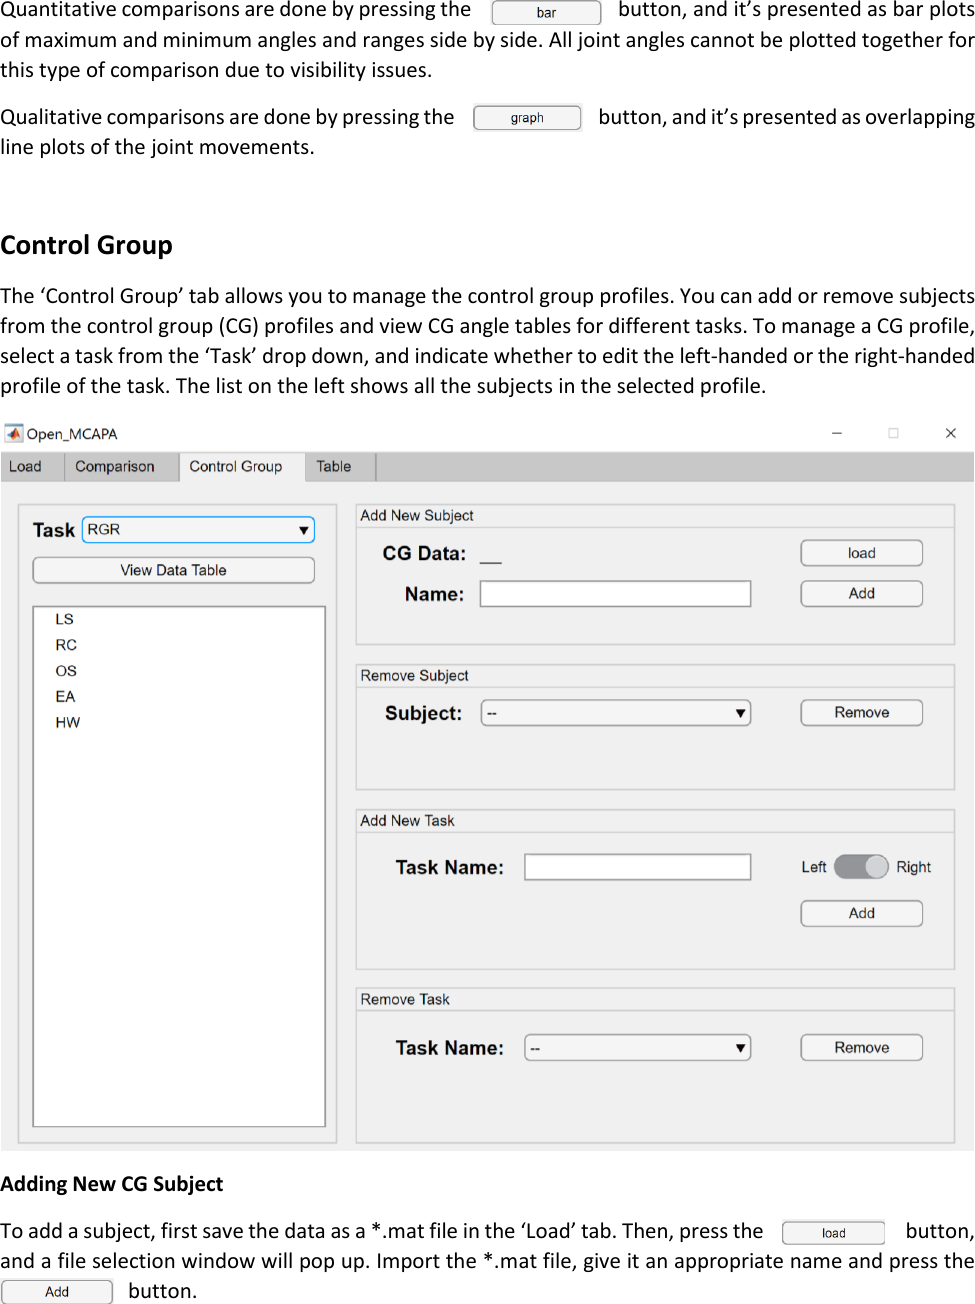Click the bar button image in the text
Image resolution: width=975 pixels, height=1304 pixels.
[x=546, y=13]
